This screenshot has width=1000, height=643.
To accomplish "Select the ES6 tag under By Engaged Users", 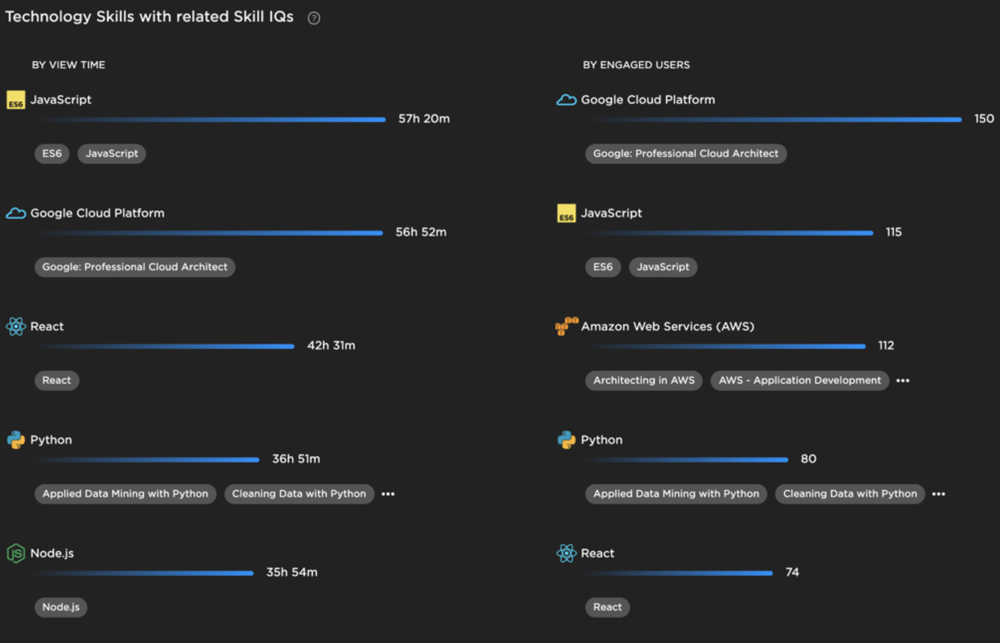I will 603,267.
